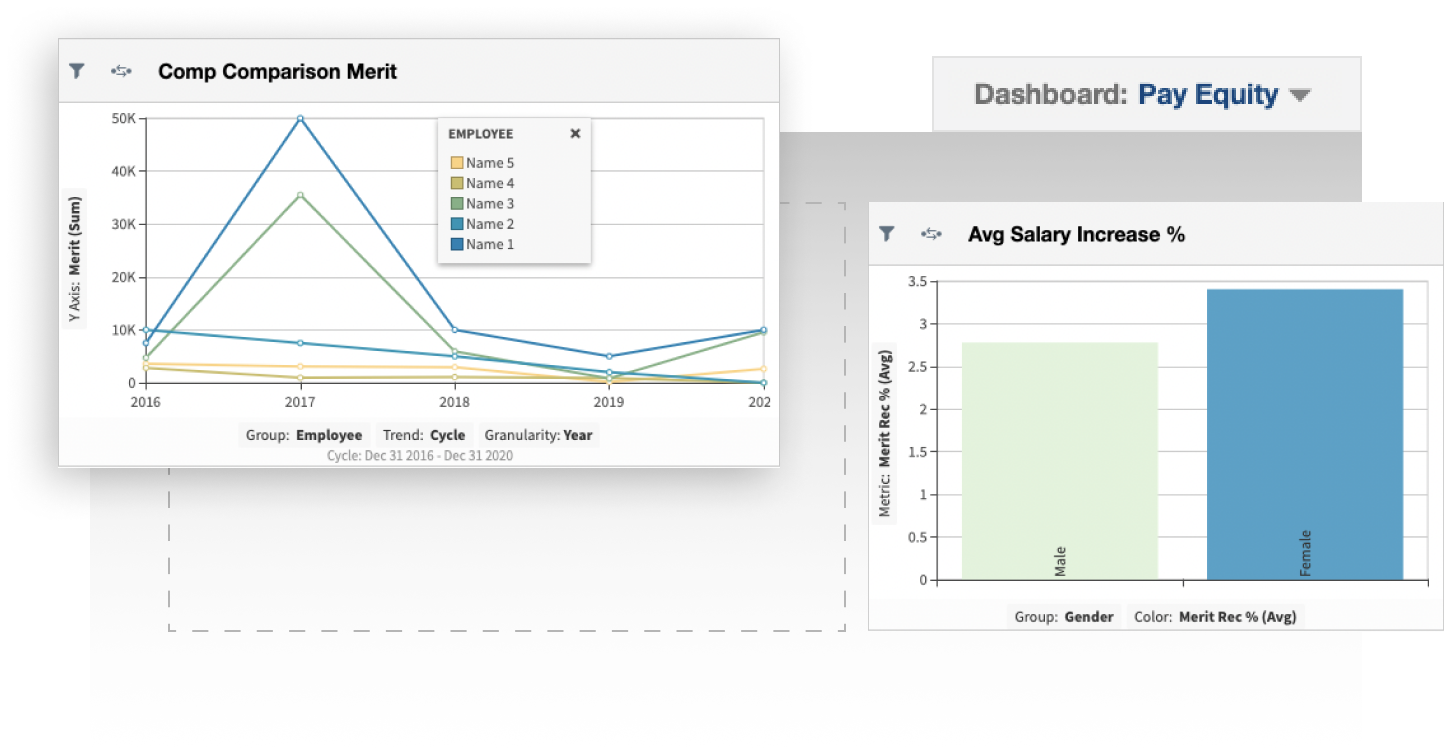Toggle Name 5 in the Employee legend
Screen dimensions: 1444x750
488,162
